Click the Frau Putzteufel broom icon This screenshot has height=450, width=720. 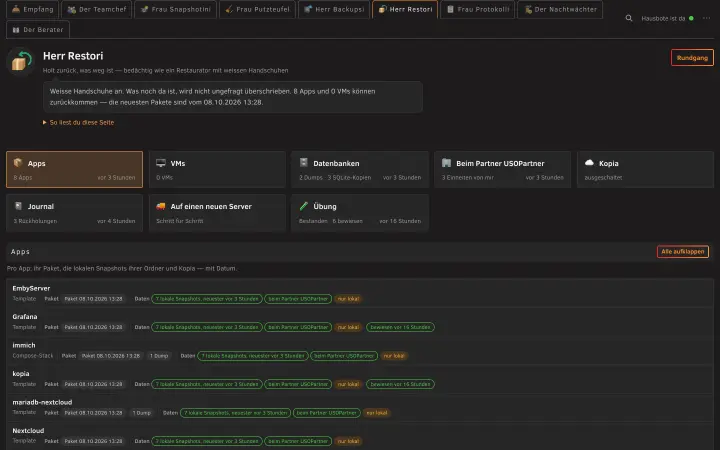(229, 9)
